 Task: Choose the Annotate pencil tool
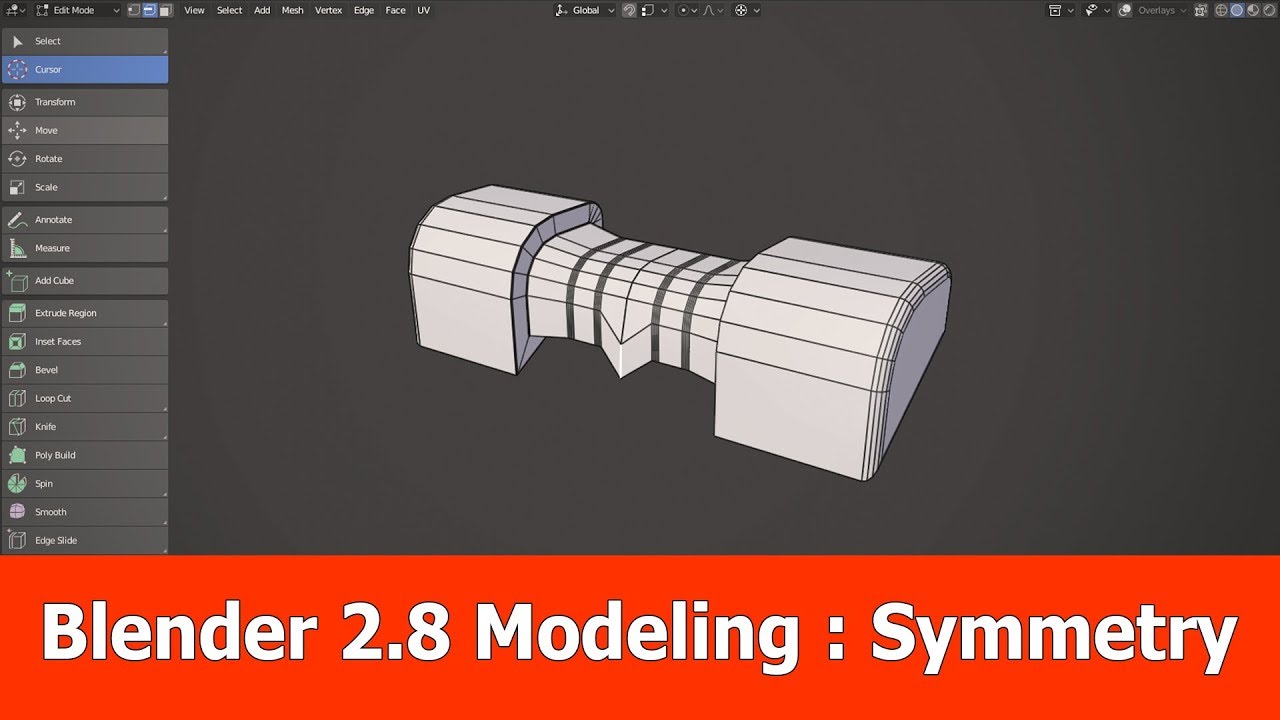[x=85, y=220]
